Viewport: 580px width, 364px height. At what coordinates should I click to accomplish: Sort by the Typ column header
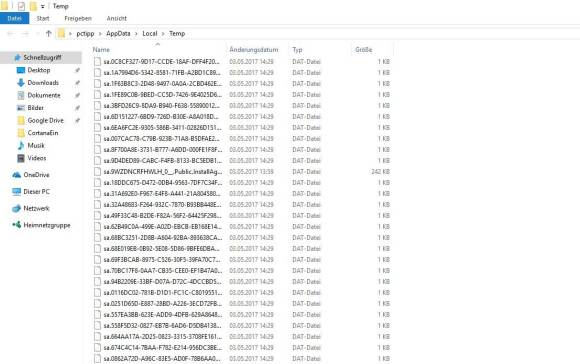click(x=297, y=50)
